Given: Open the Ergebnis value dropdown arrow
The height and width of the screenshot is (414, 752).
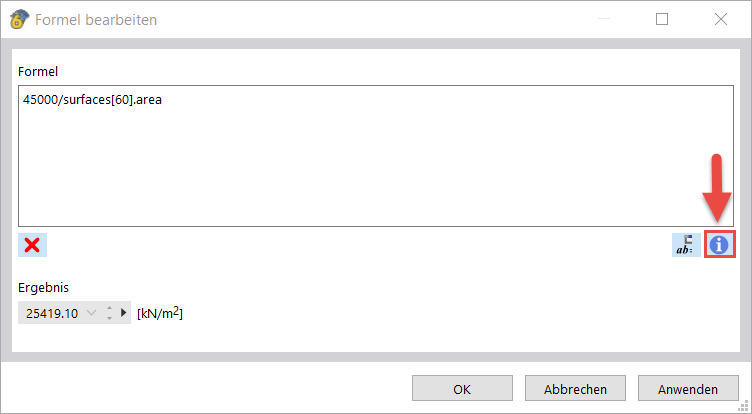Looking at the screenshot, I should pos(93,314).
